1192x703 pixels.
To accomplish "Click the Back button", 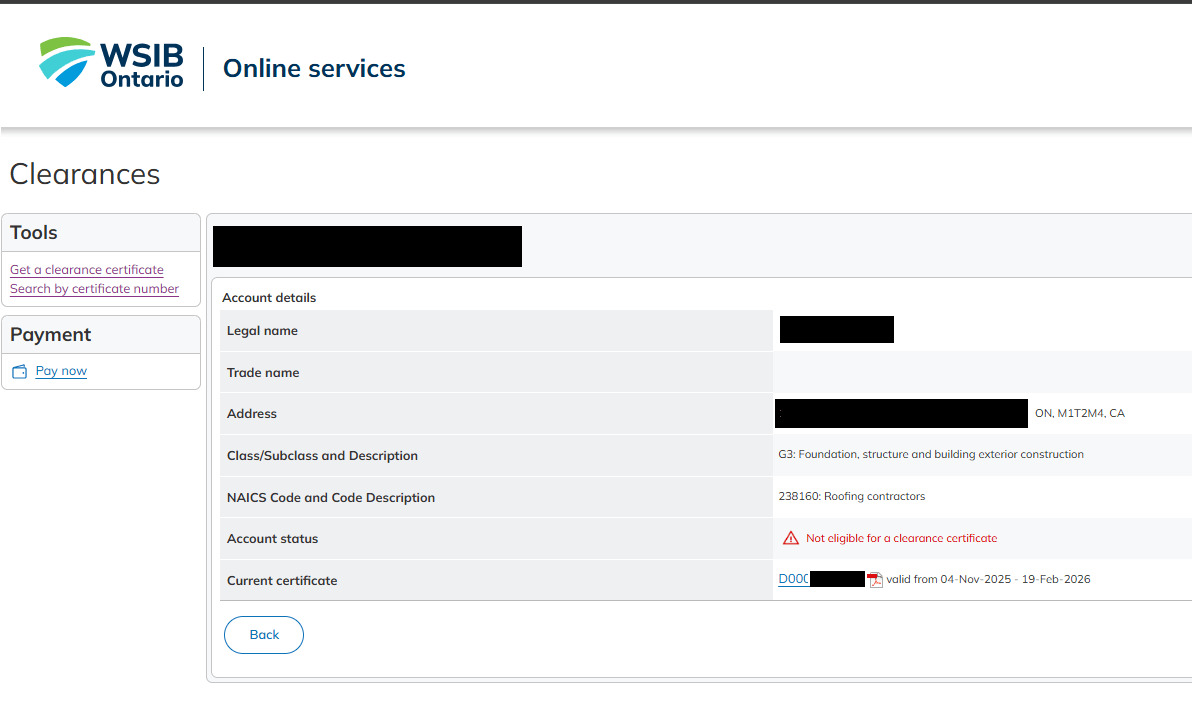I will [264, 635].
